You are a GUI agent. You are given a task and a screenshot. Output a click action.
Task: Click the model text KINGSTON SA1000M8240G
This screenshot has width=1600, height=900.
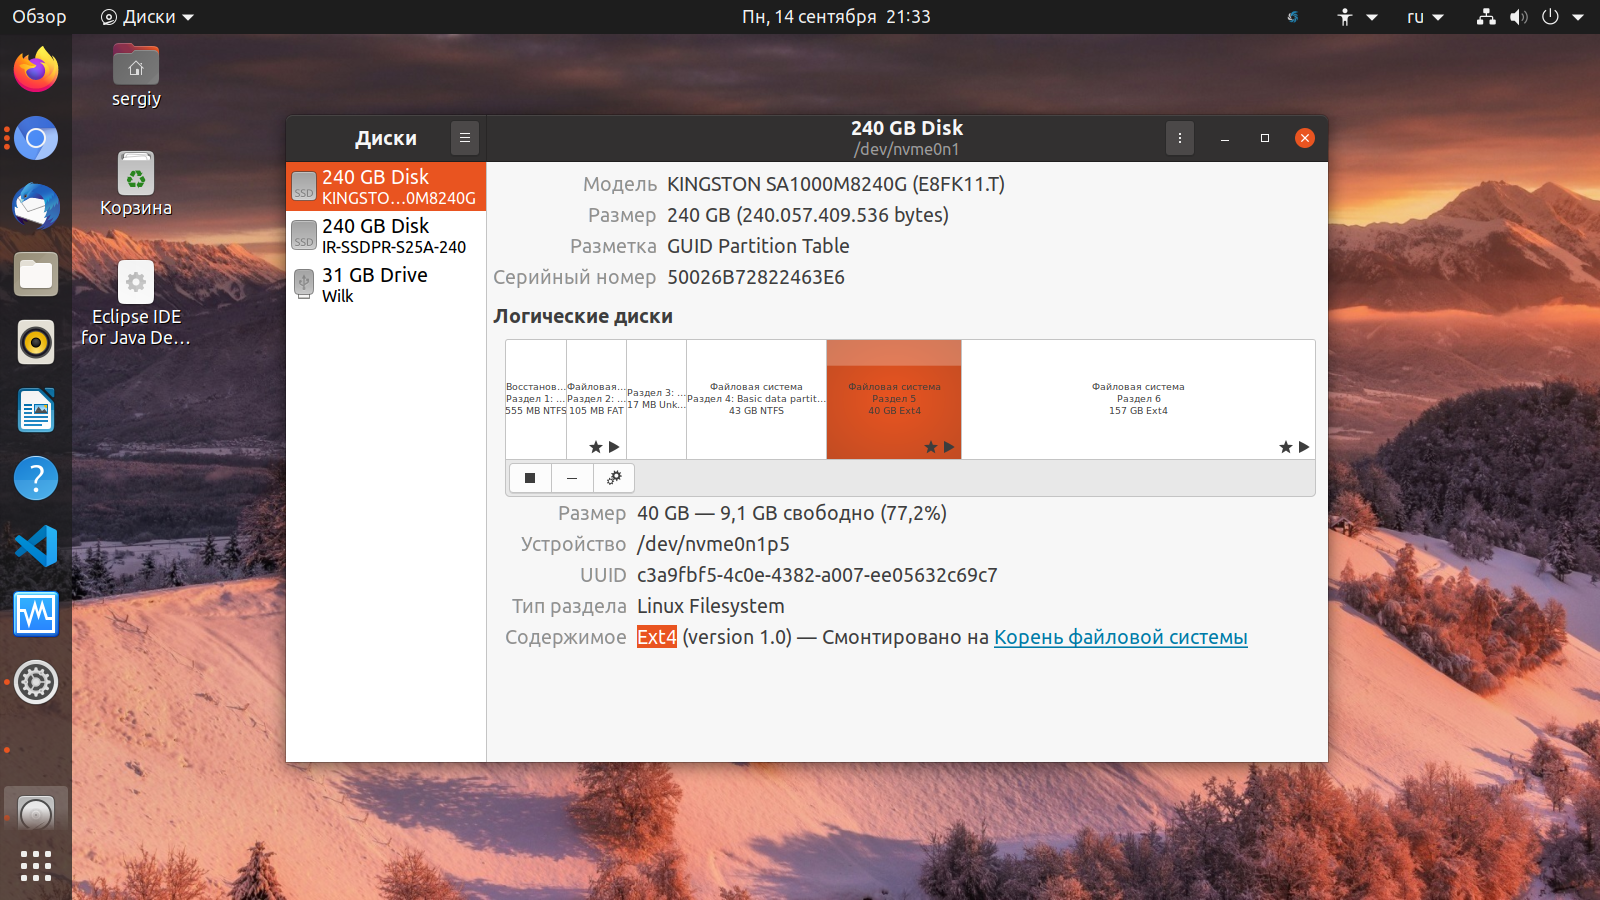836,184
